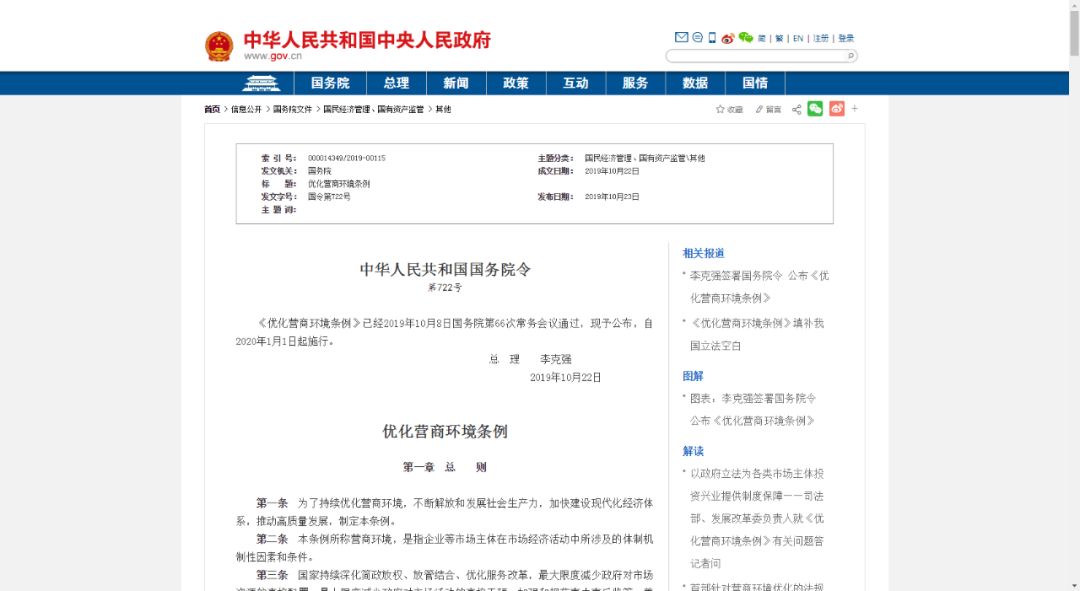Image resolution: width=1080 pixels, height=591 pixels.
Task: Click 其他 in breadcrumb
Action: [x=444, y=109]
